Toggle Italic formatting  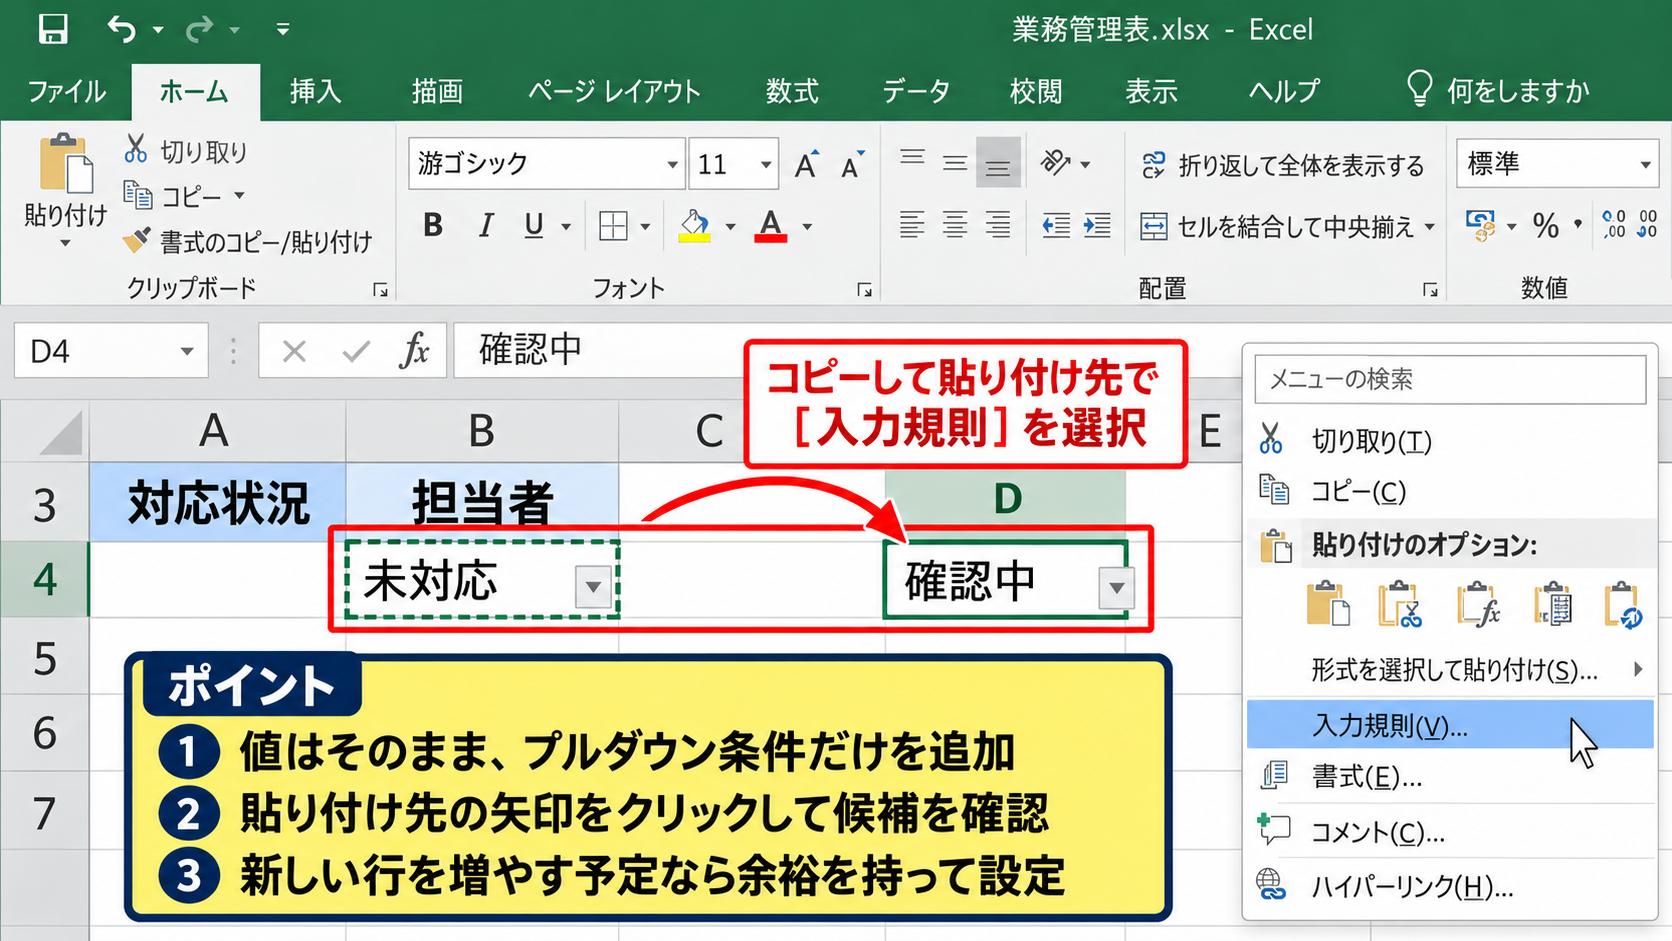485,226
